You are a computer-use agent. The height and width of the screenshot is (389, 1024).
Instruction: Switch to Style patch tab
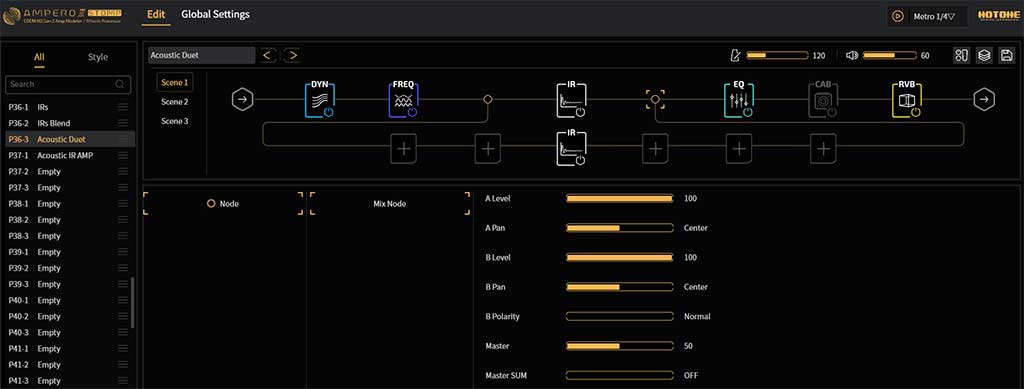[x=98, y=57]
